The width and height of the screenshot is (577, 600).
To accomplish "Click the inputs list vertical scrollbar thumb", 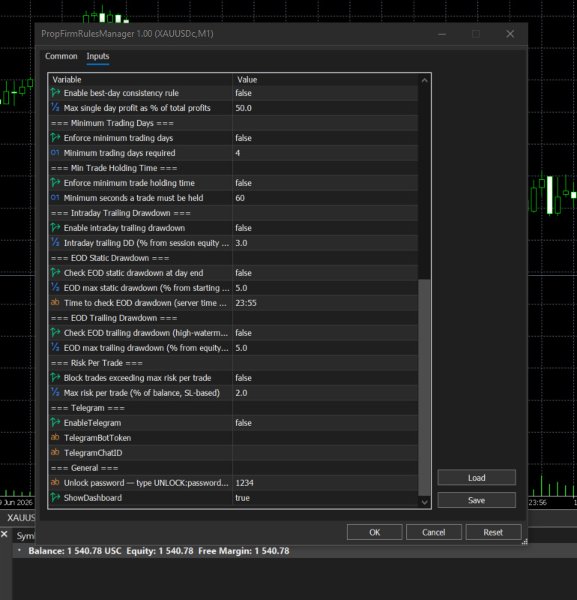I will pos(424,387).
